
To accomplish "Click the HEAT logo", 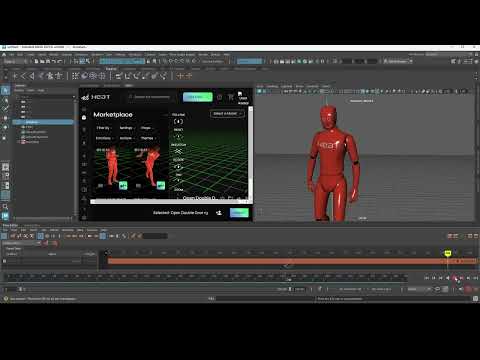I will click(96, 97).
